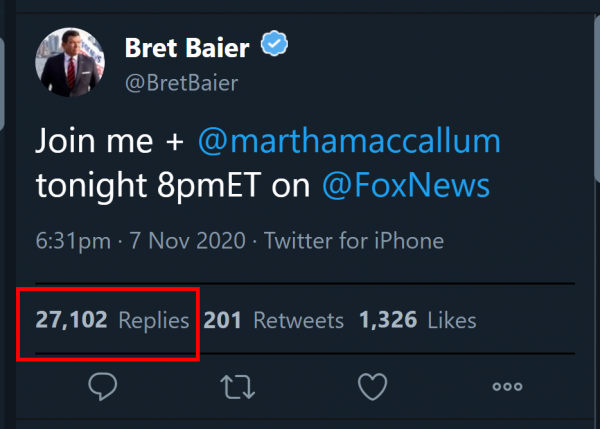Click the retweet arrows icon
Screen dimensions: 600x429
pos(238,386)
